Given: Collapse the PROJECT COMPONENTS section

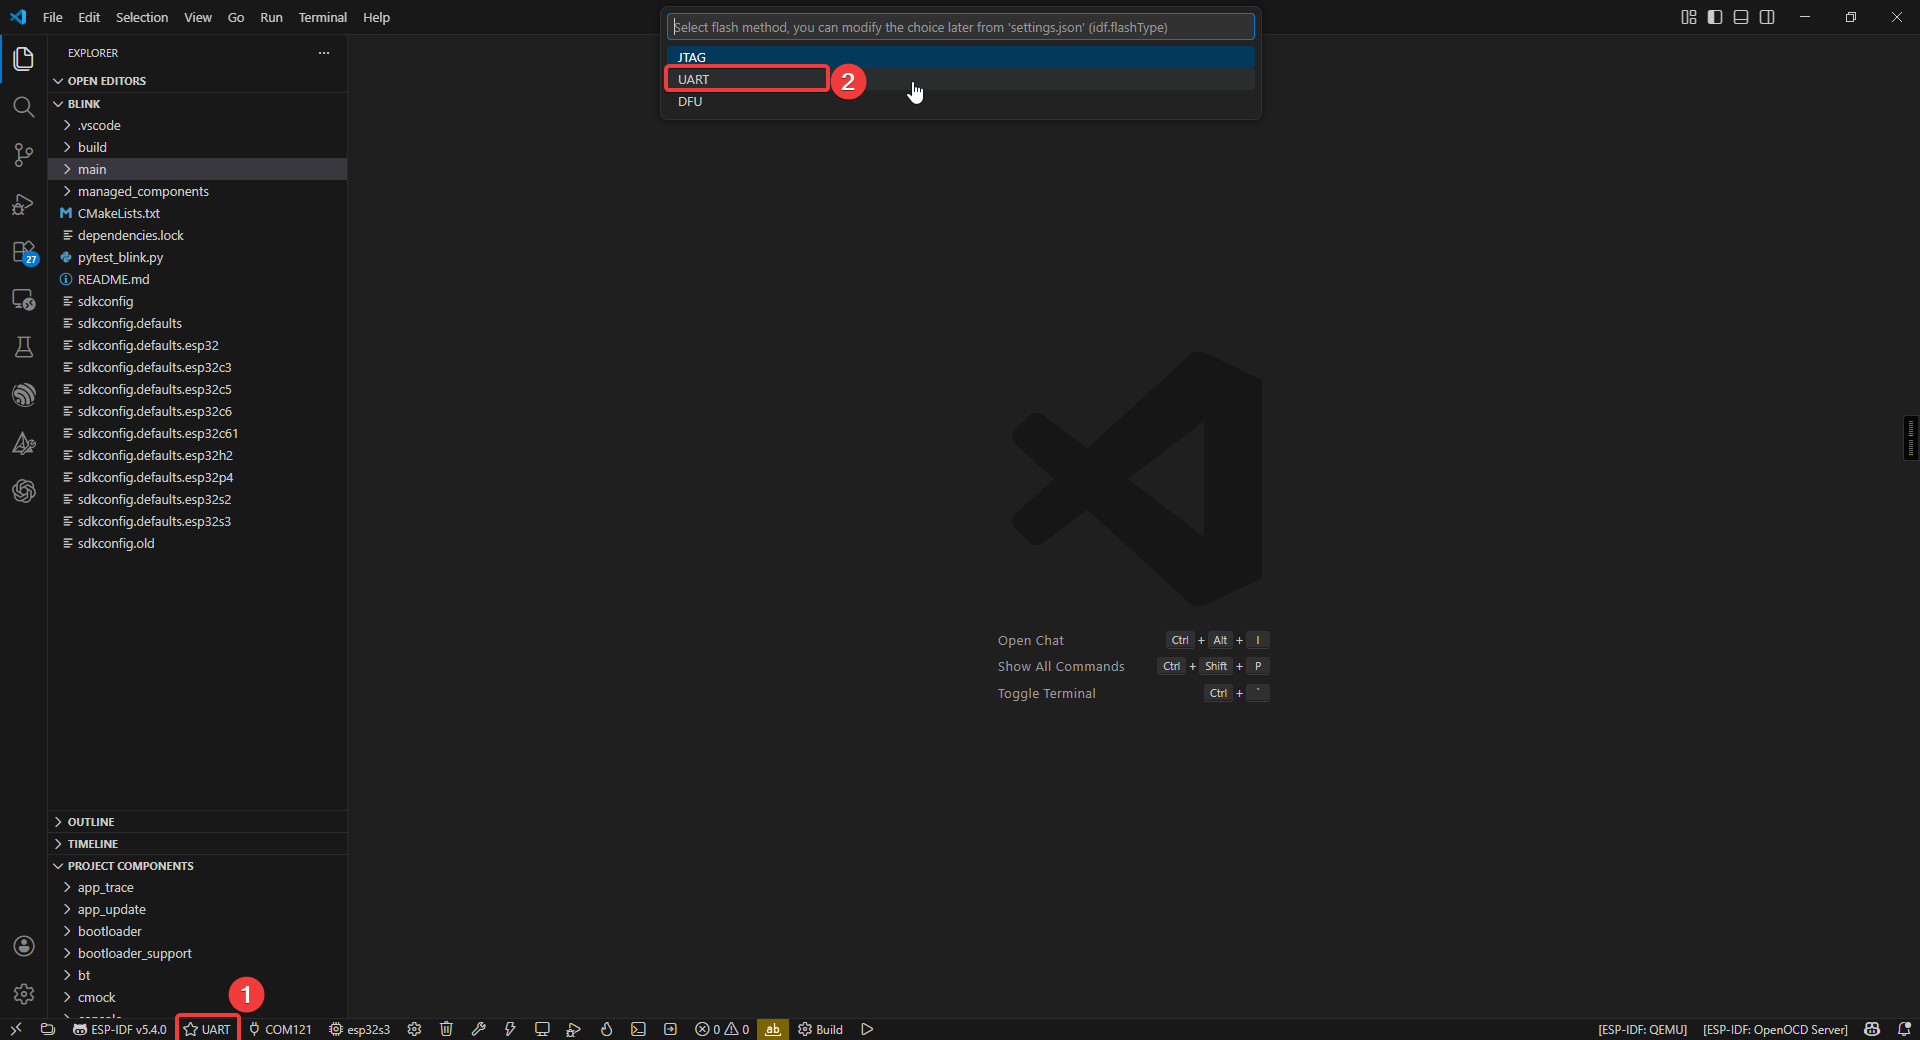Looking at the screenshot, I should [x=197, y=866].
